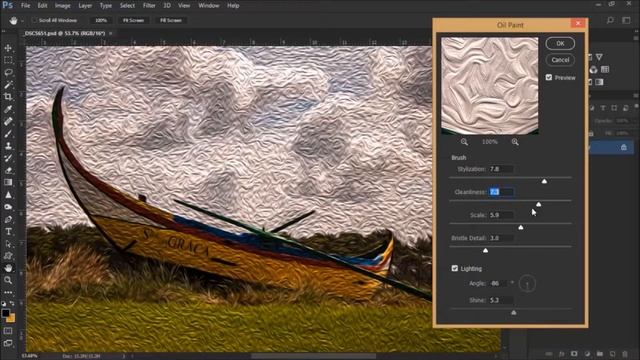This screenshot has width=640, height=360.
Task: Select the Zoom magnifier tool in toolbar
Action: click(8, 280)
